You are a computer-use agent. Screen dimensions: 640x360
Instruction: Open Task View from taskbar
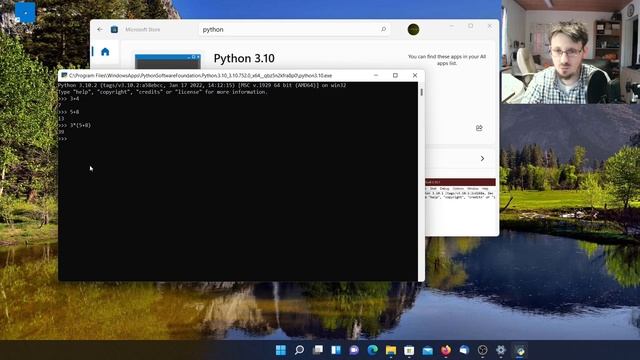point(318,350)
